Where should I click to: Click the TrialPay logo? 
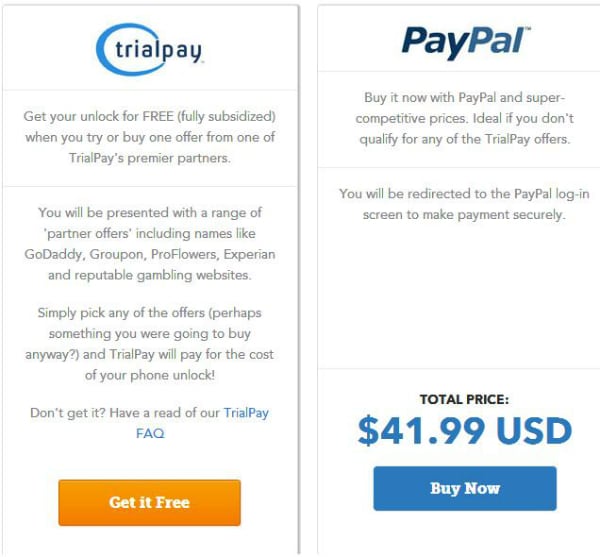[149, 49]
